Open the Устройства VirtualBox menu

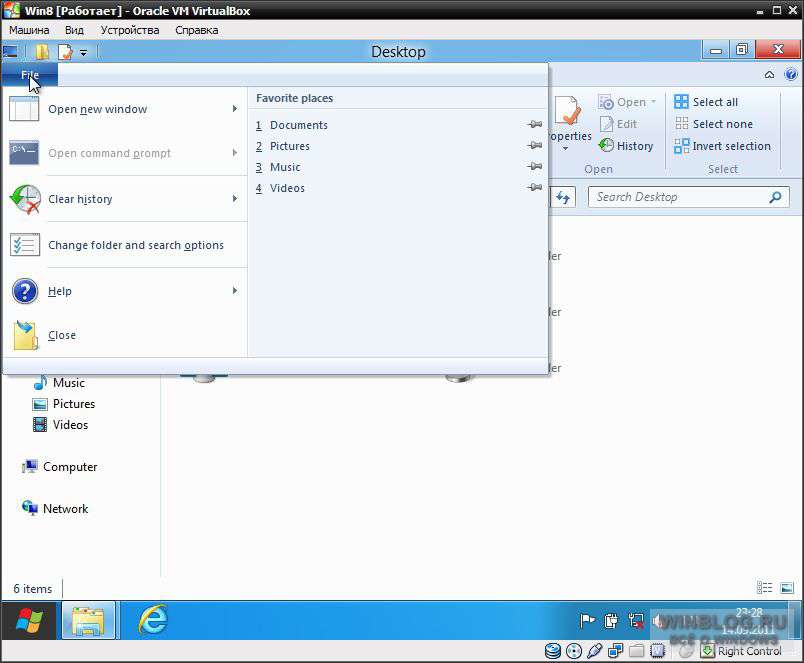tap(130, 30)
